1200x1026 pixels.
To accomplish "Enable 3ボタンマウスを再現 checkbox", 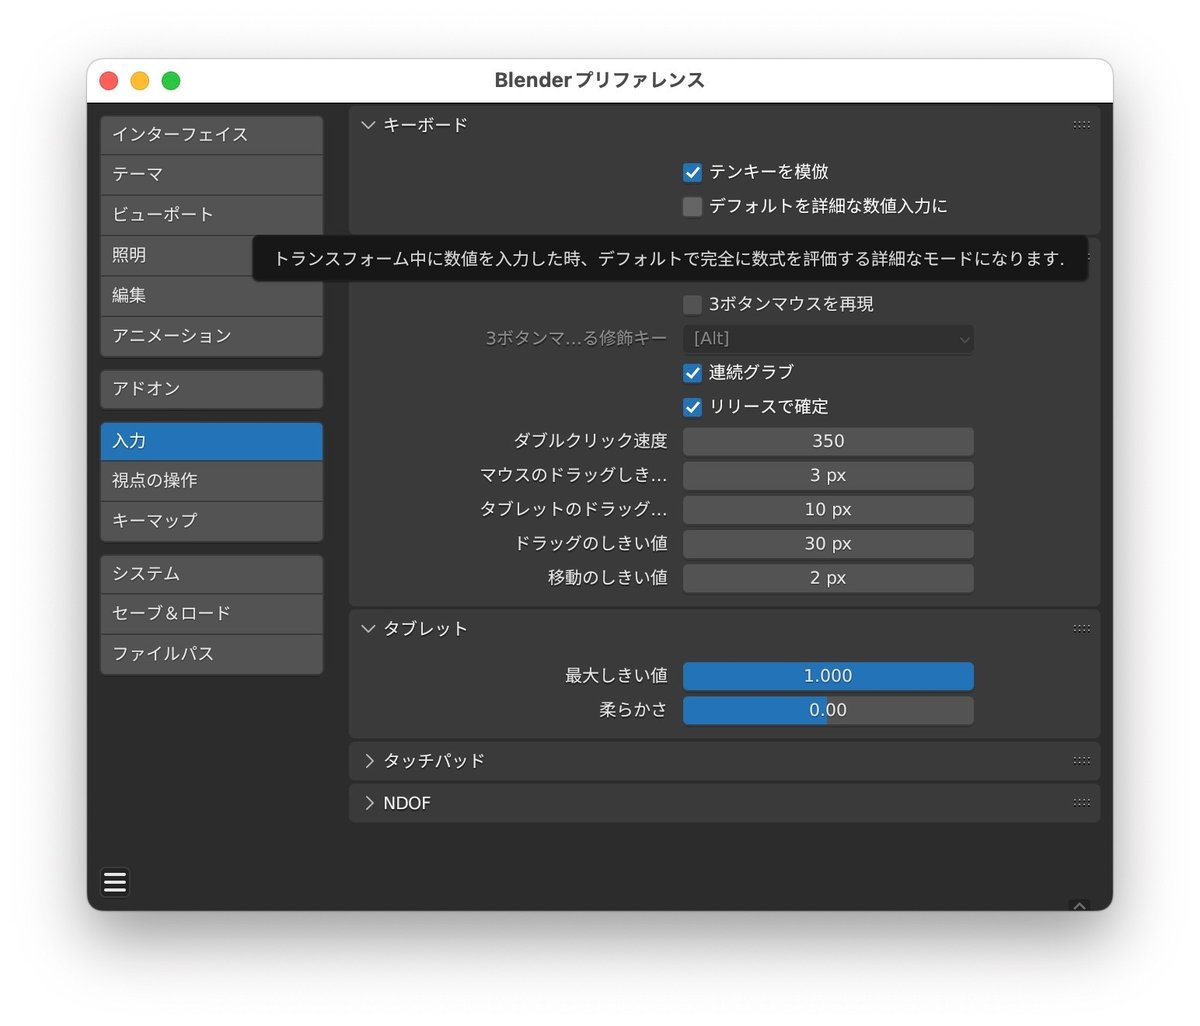I will point(692,304).
